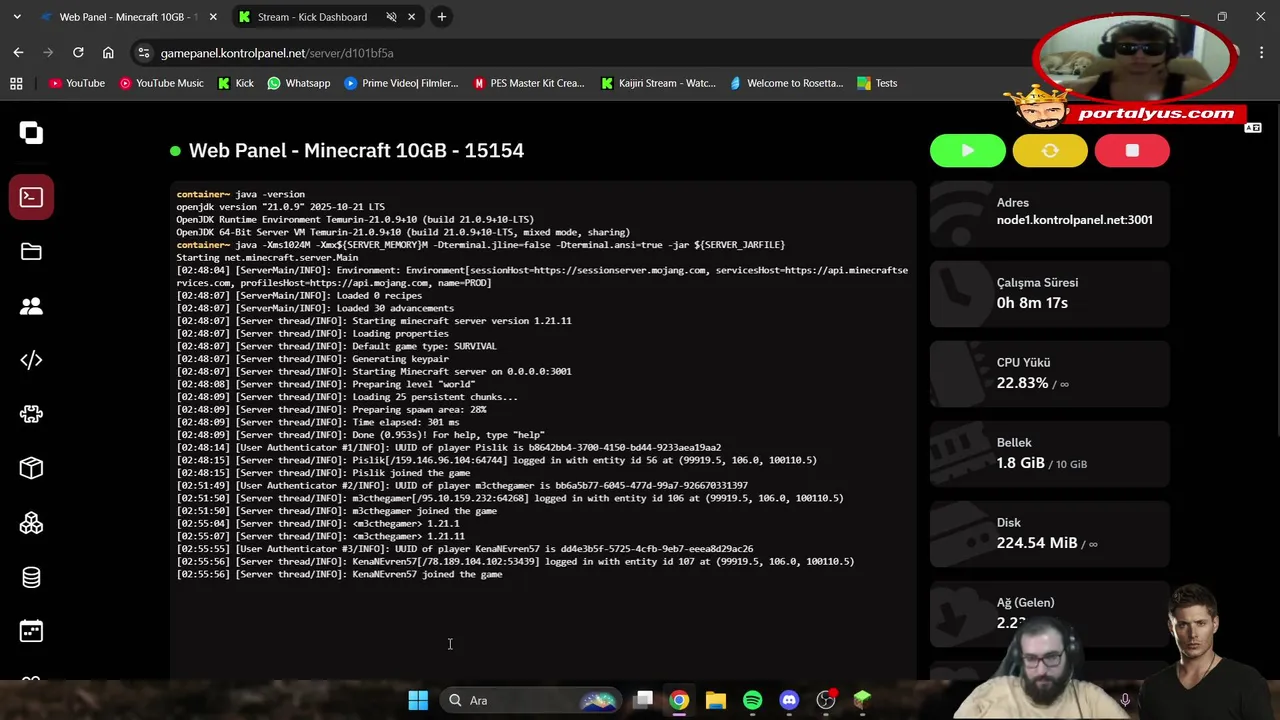Open File Explorer from the taskbar
Screen dimensions: 1280x720
pyautogui.click(x=716, y=700)
